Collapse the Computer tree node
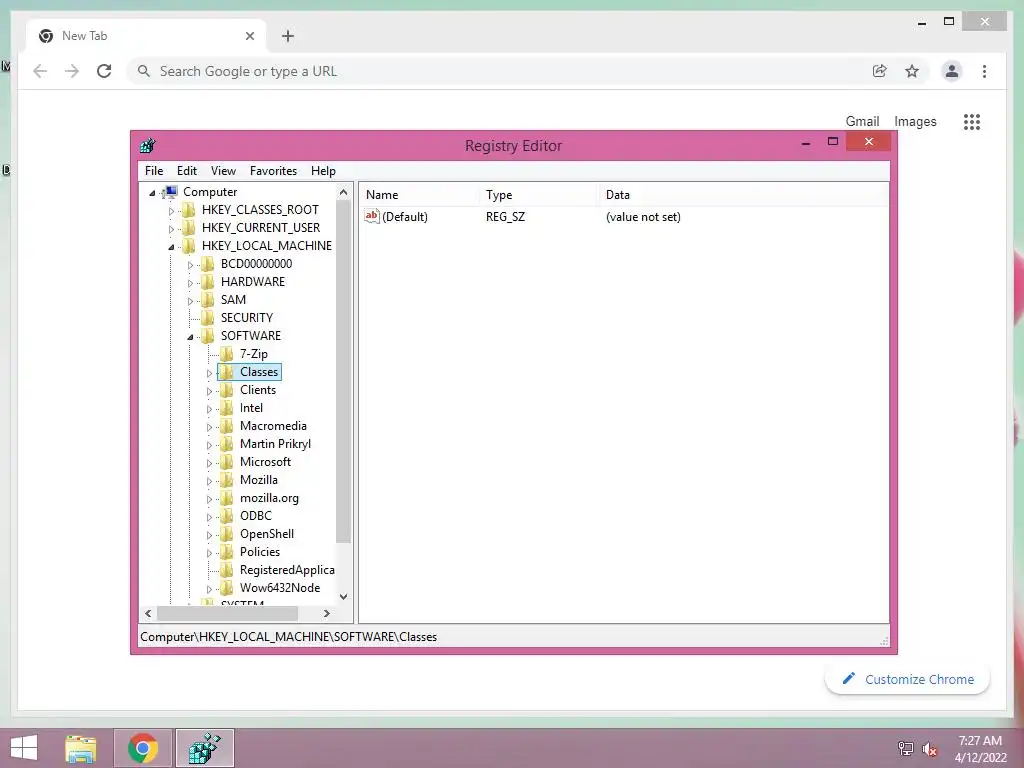Screen dimensions: 1024x768 pyautogui.click(x=152, y=193)
